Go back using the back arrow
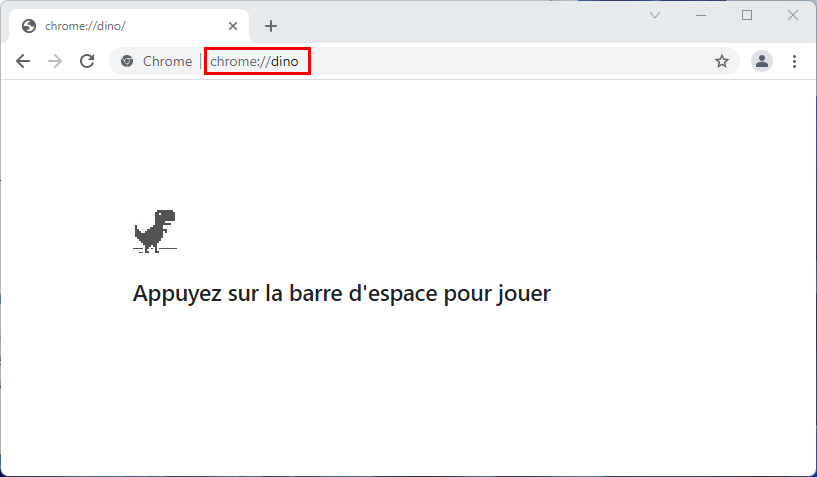817x477 pixels. 23,61
